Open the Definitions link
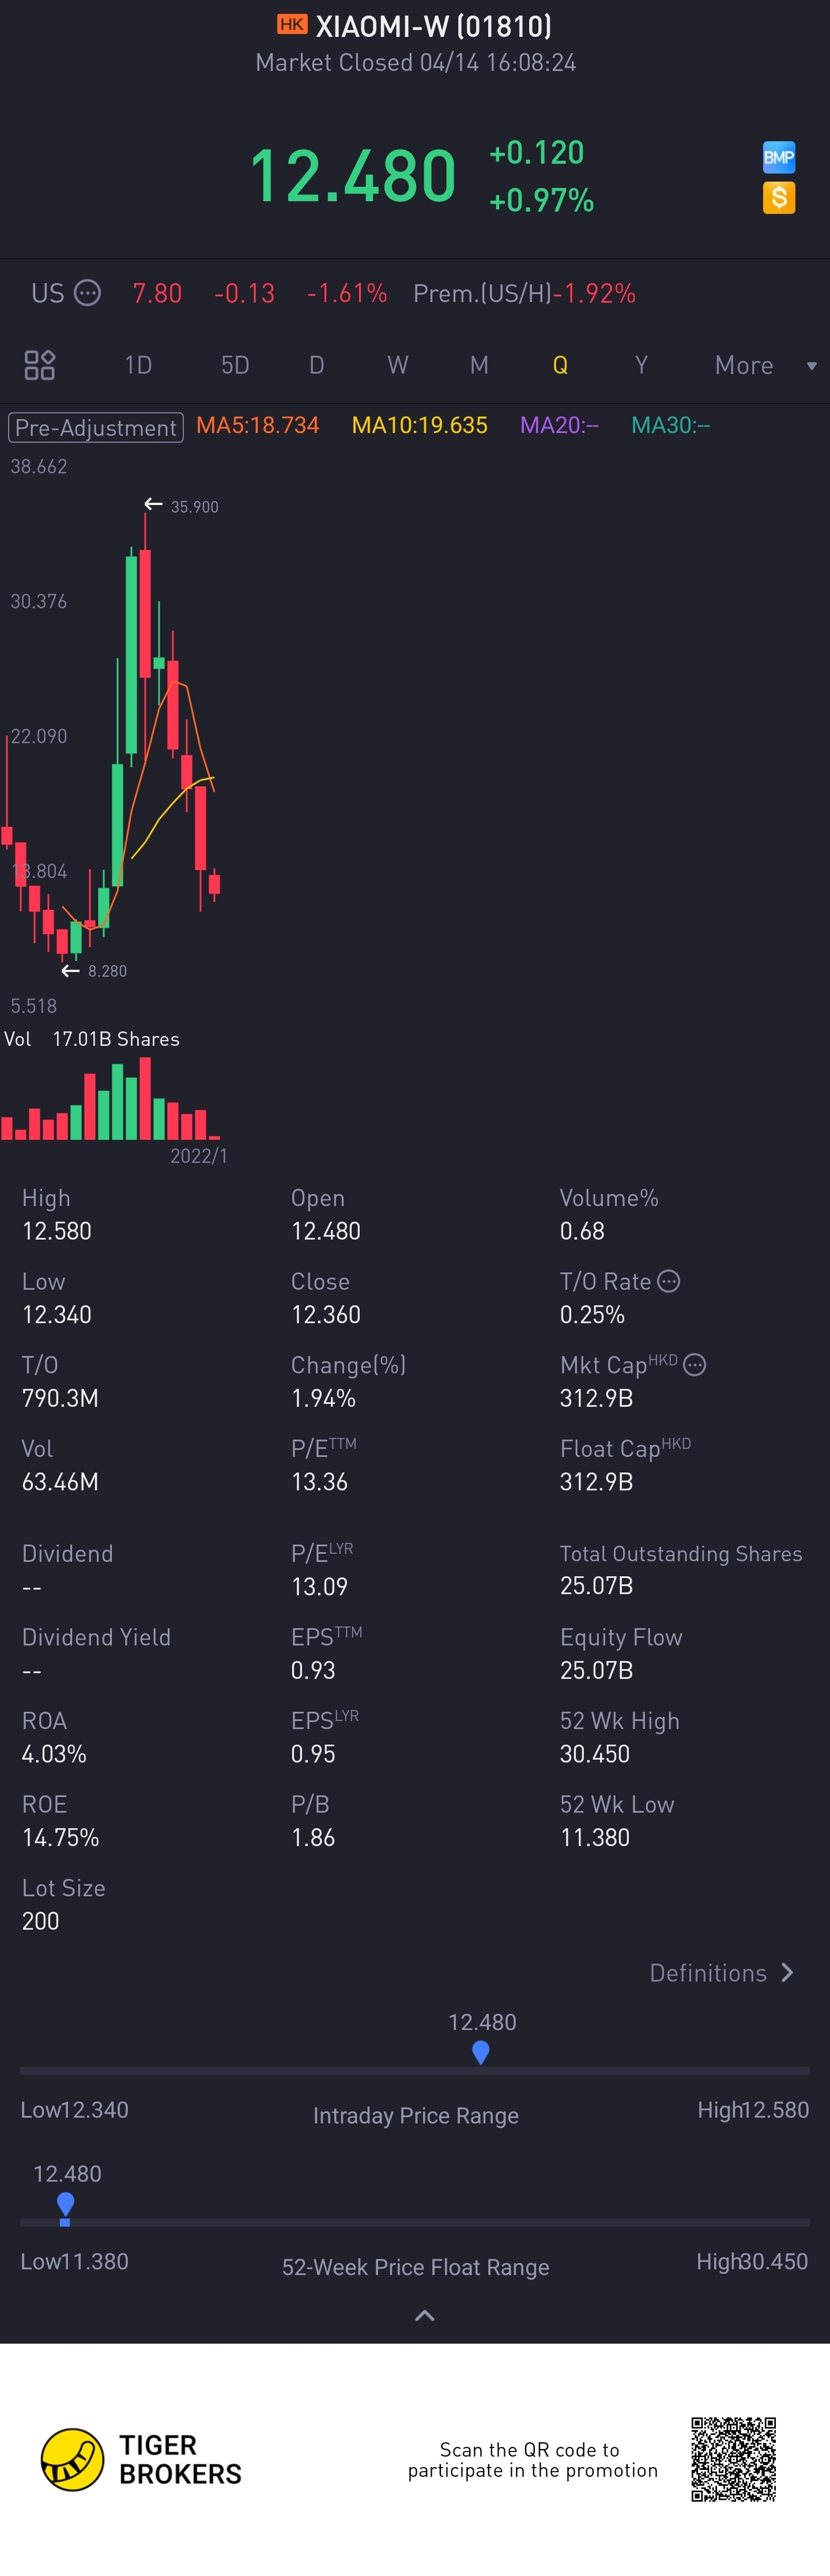Screen dimensions: 830x2576 pos(708,1973)
